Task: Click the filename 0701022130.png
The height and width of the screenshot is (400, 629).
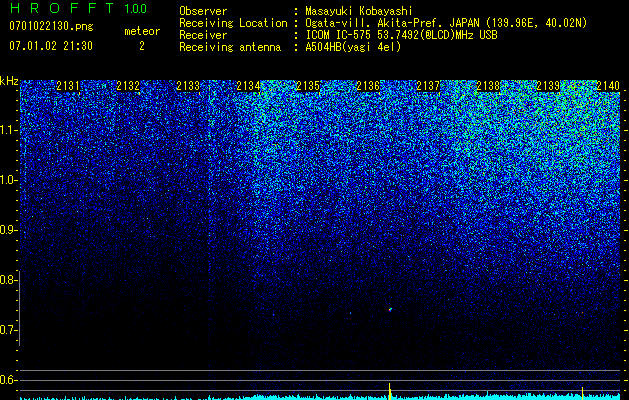Action: click(x=51, y=26)
